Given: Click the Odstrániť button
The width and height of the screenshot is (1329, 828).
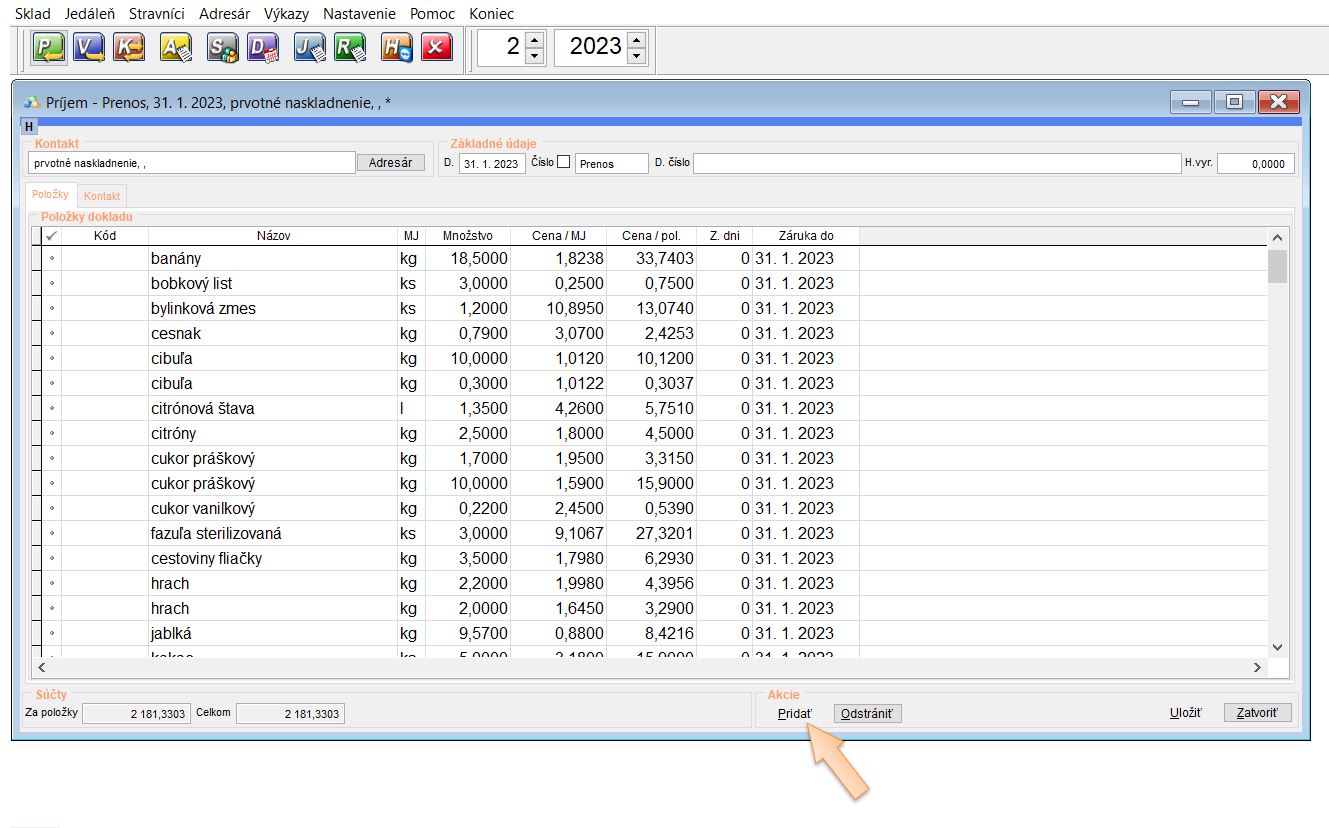Looking at the screenshot, I should [x=867, y=713].
